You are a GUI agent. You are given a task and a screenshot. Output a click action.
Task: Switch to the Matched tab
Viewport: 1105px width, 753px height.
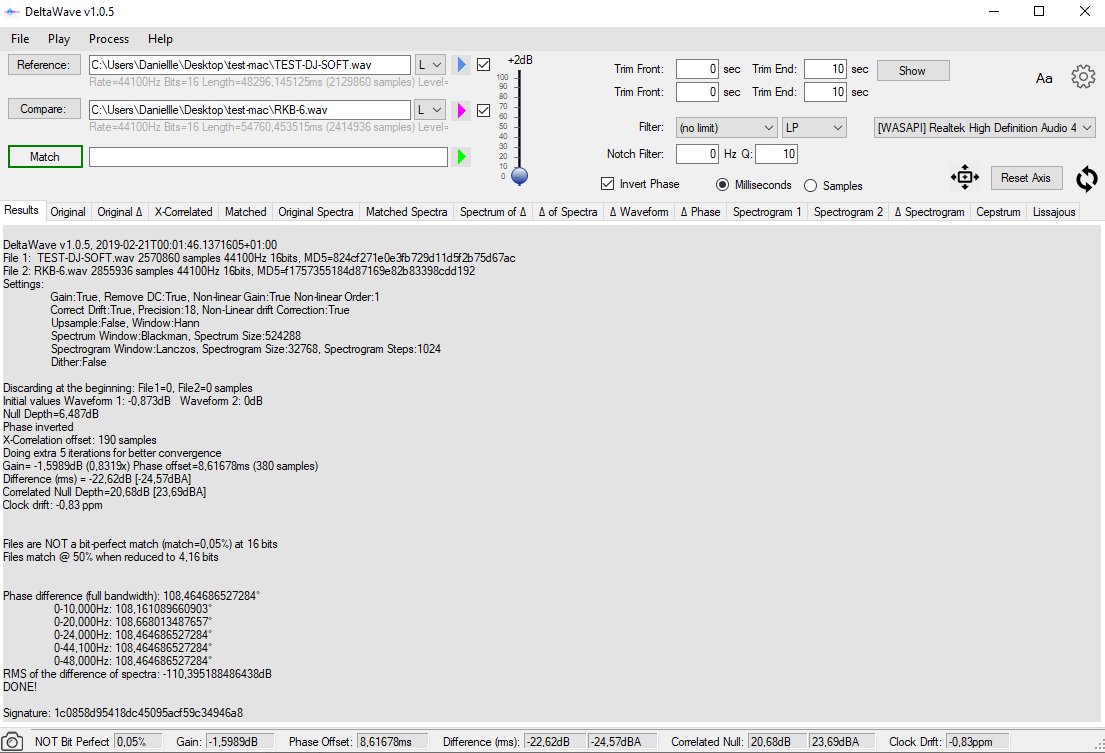click(x=245, y=211)
